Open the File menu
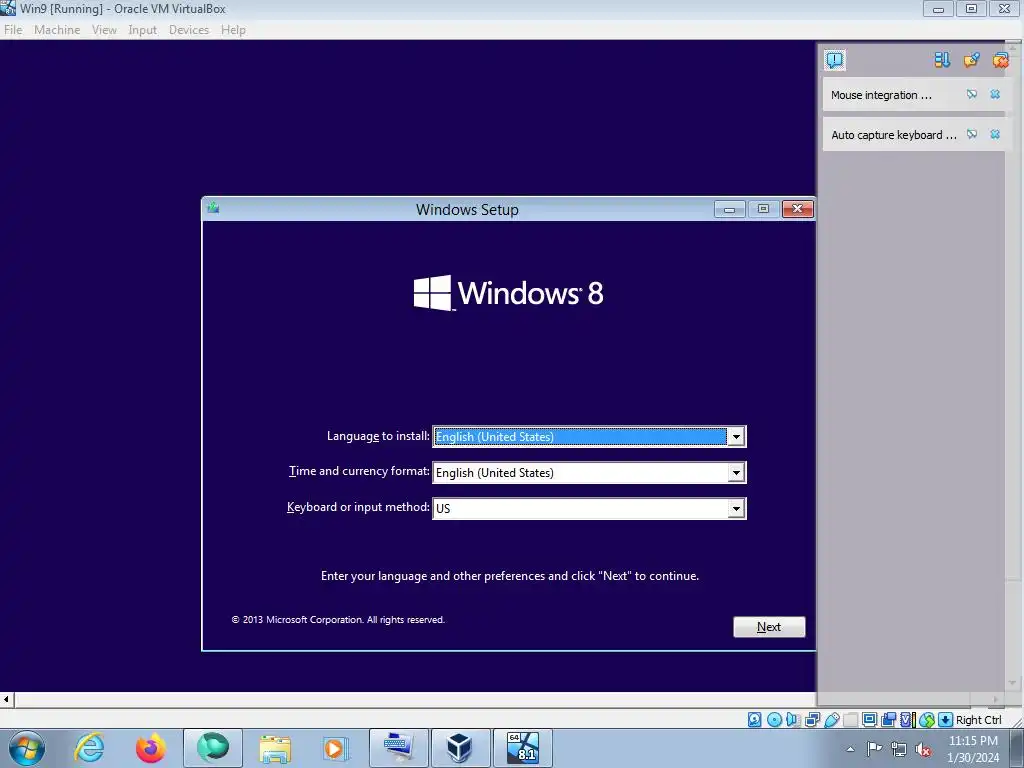Viewport: 1024px width, 768px height. tap(13, 30)
